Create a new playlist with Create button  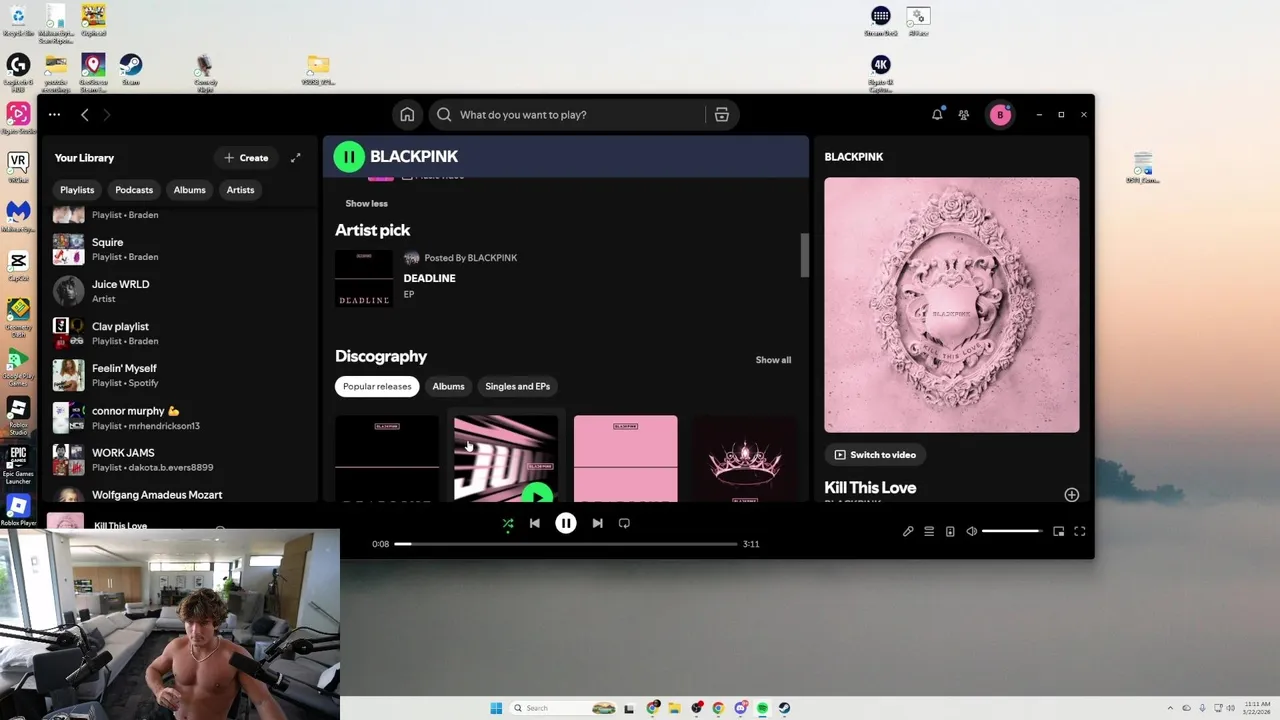pos(245,158)
